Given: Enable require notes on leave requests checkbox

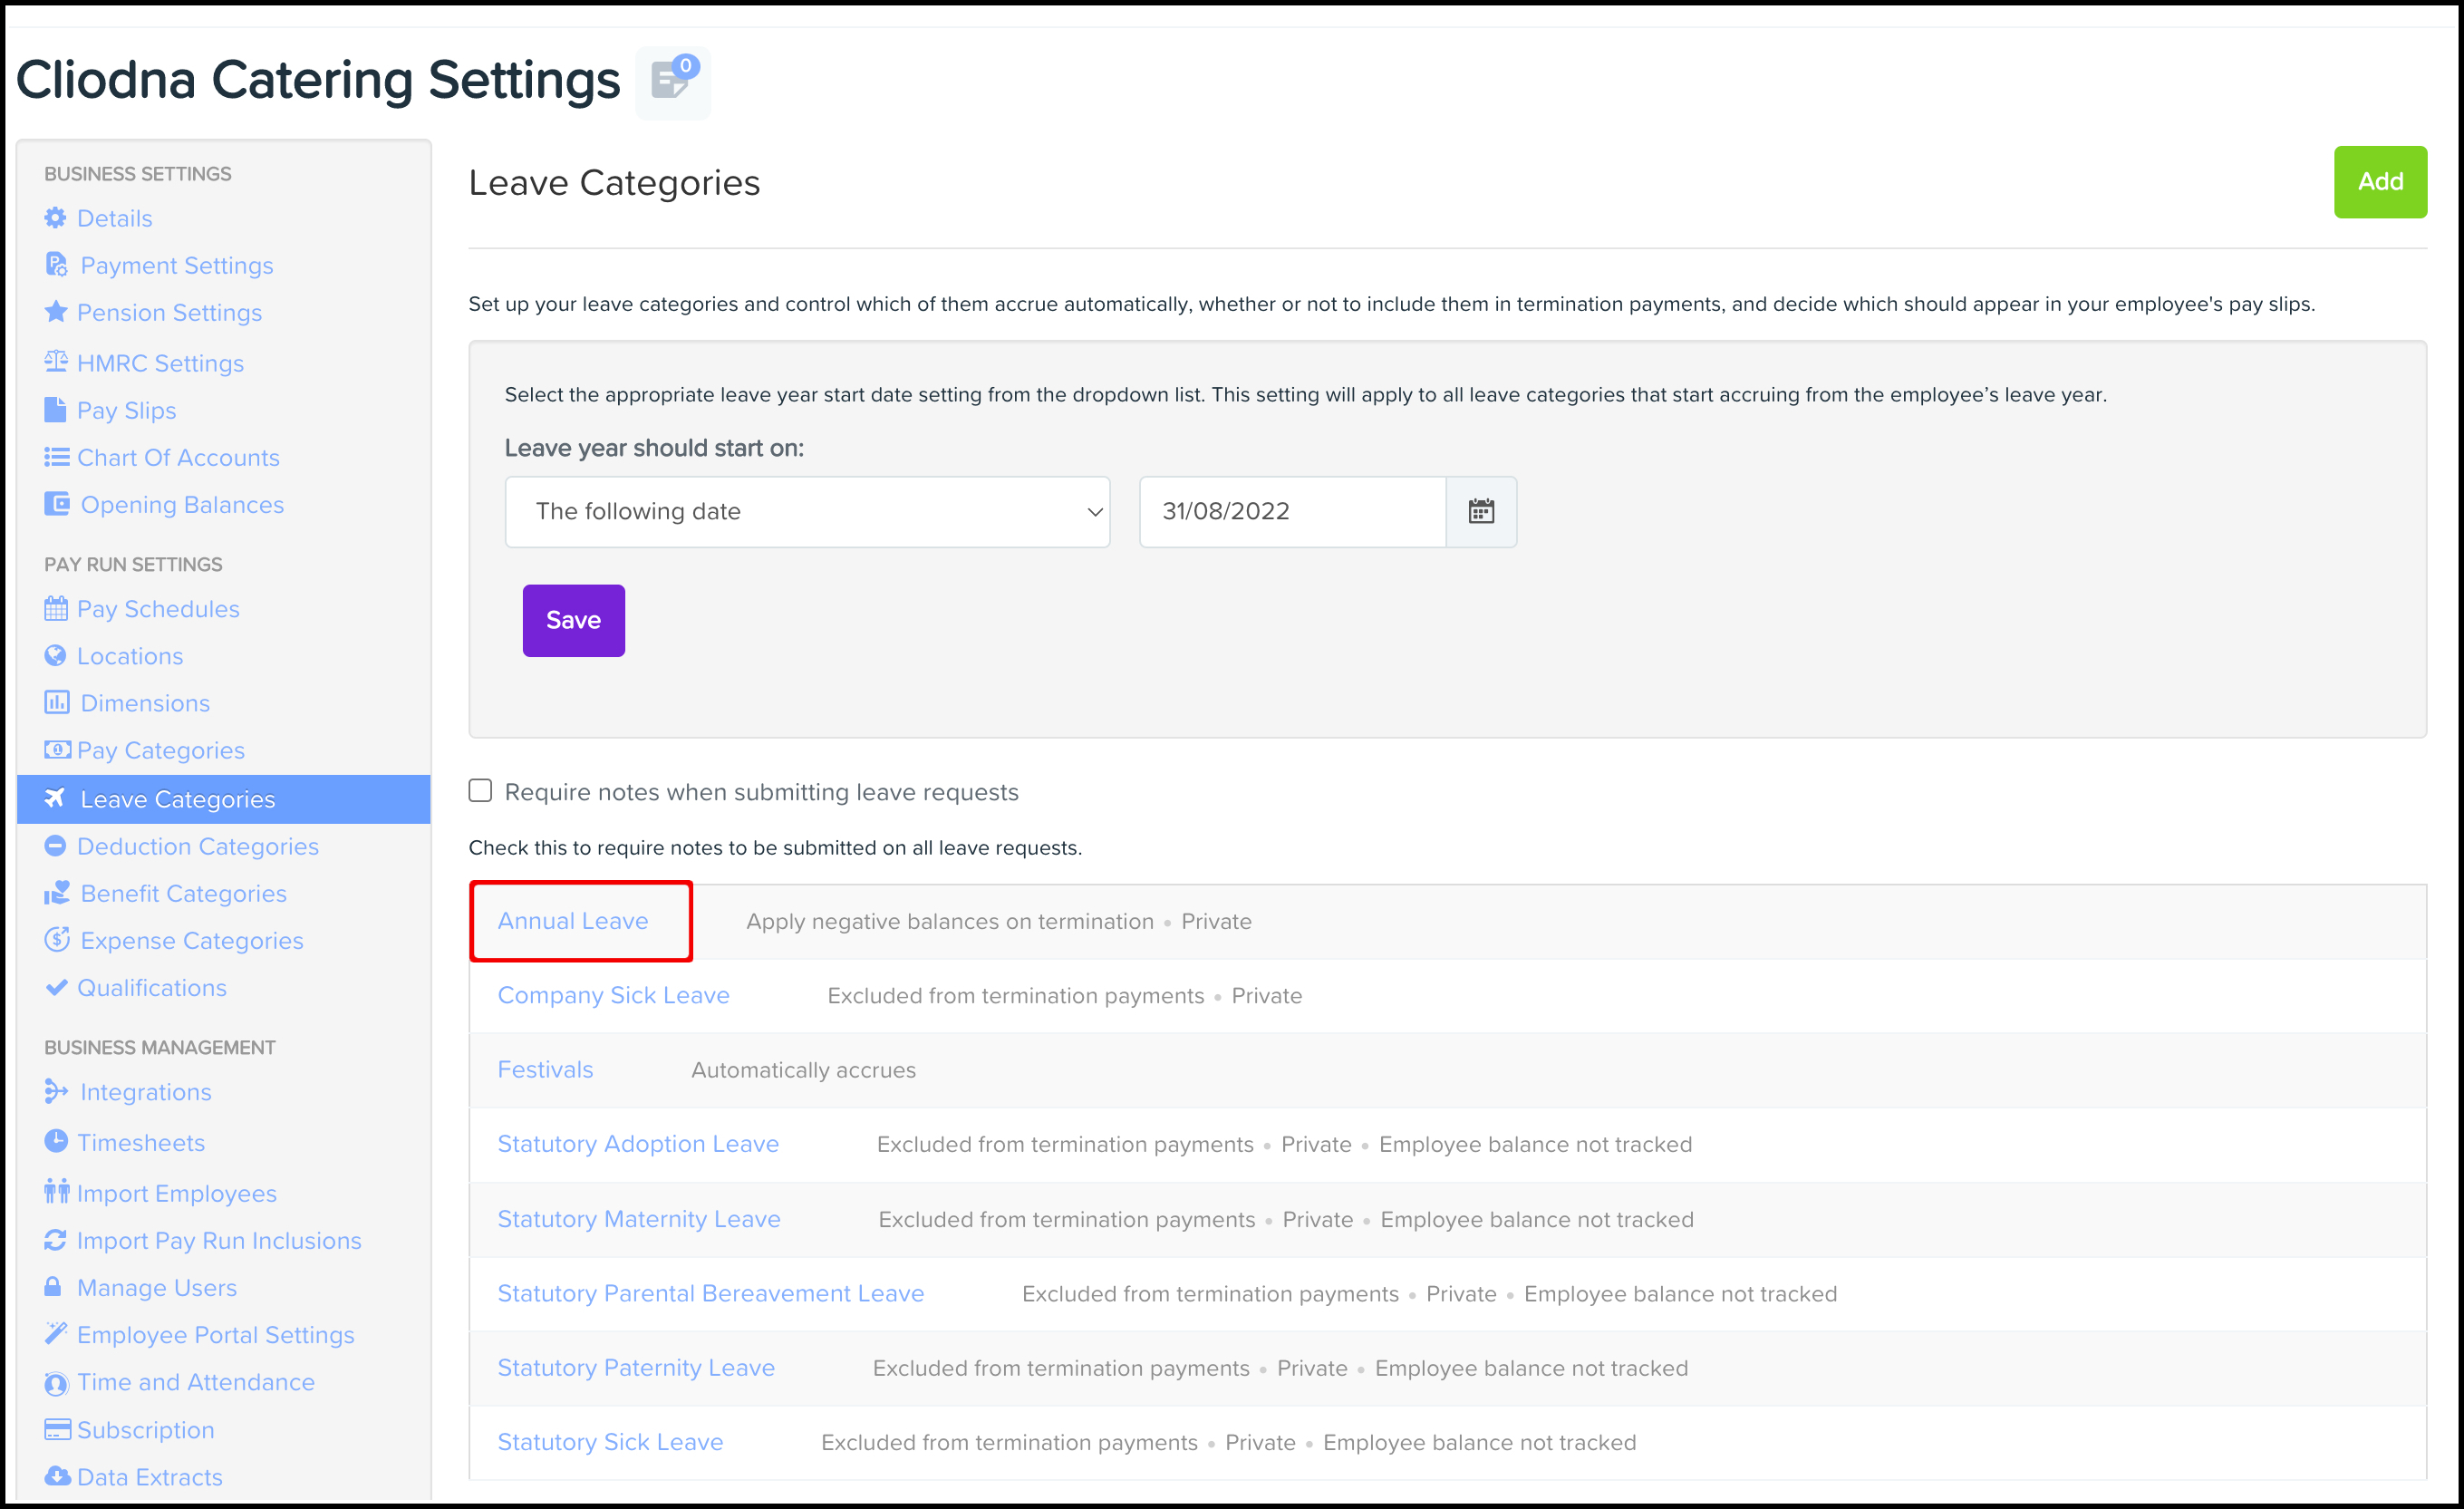Looking at the screenshot, I should (481, 791).
